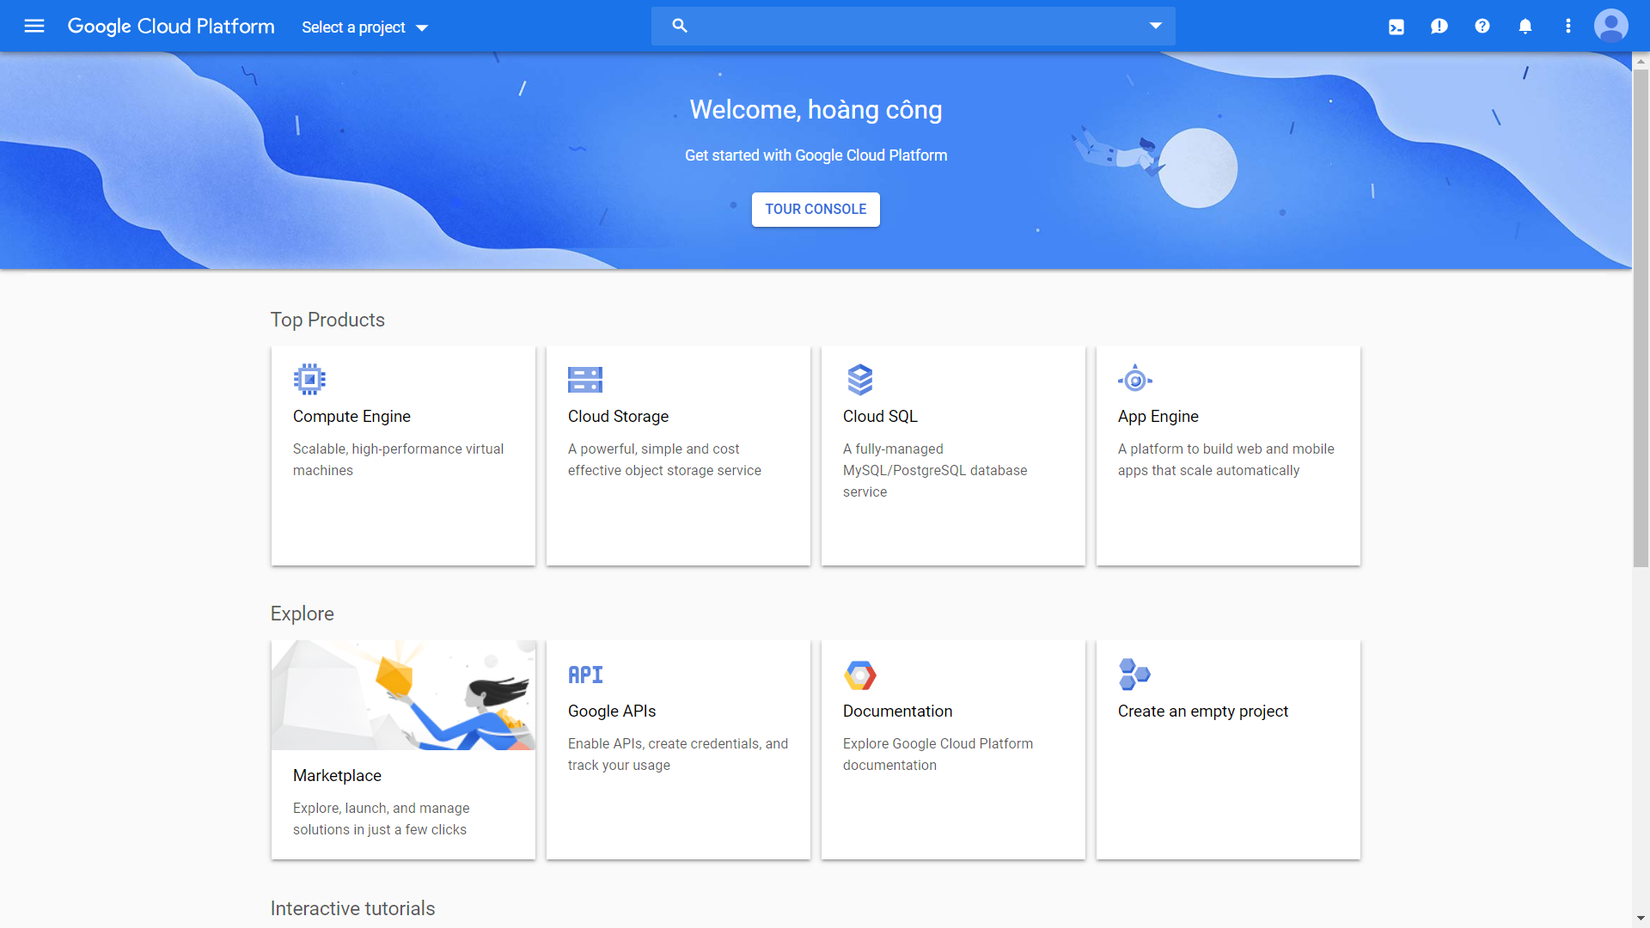Expand the Select a project dropdown
Screen dimensions: 1650x928
[x=365, y=27]
